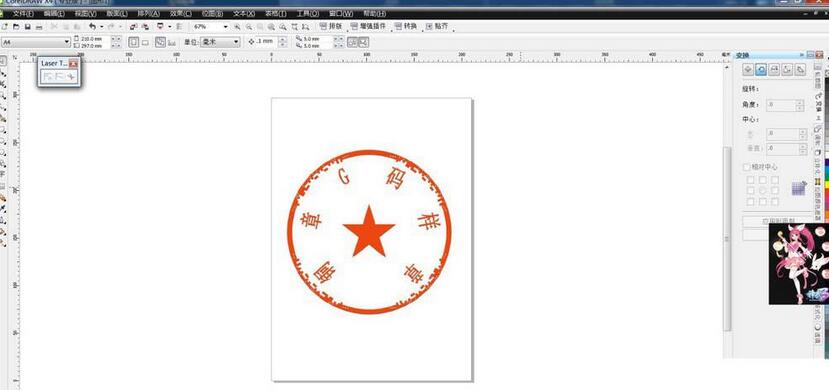Select the Size transform icon in docker
The width and height of the screenshot is (829, 390).
787,69
